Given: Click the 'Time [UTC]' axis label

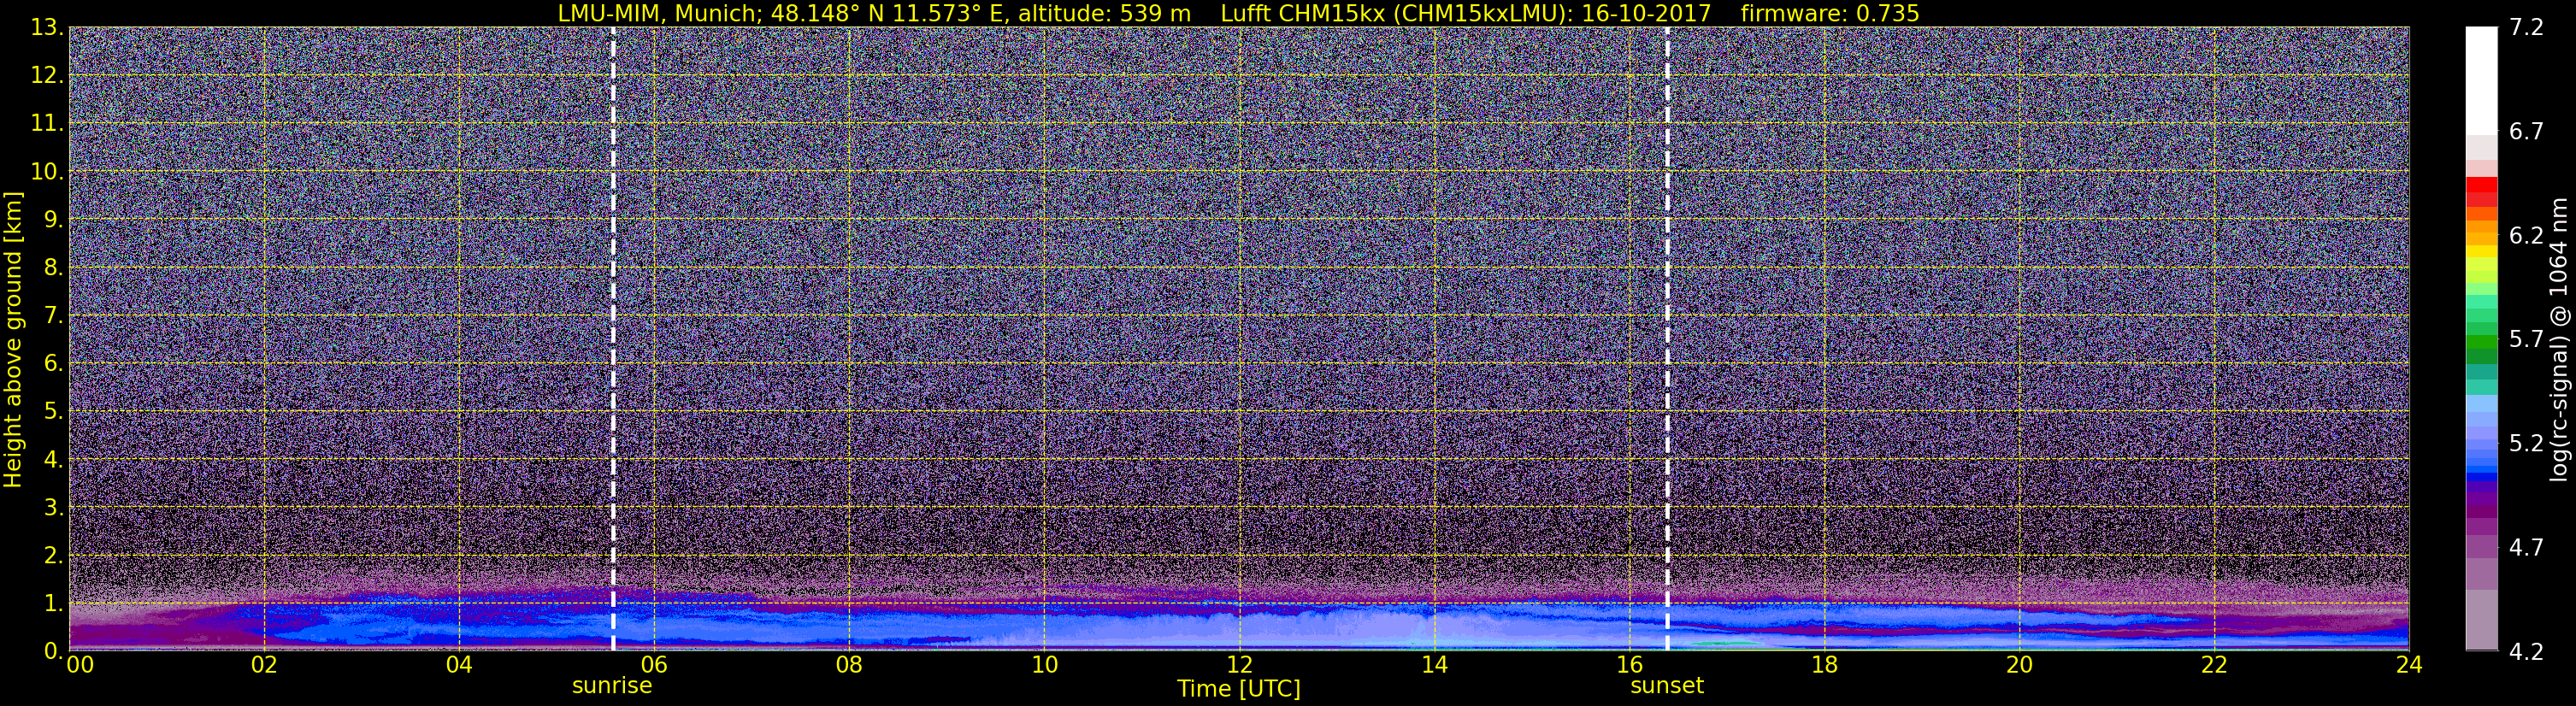Looking at the screenshot, I should (1239, 689).
